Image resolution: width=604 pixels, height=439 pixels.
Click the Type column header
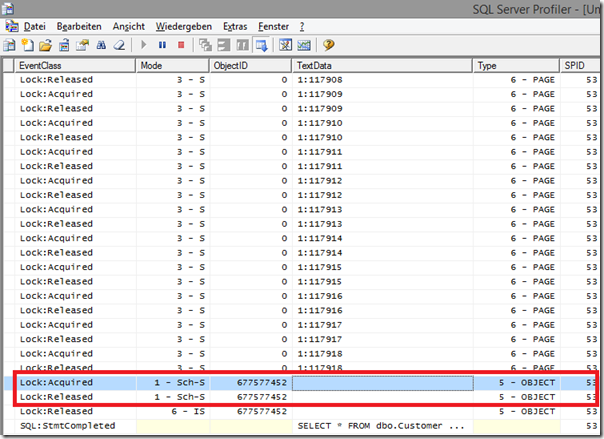517,65
